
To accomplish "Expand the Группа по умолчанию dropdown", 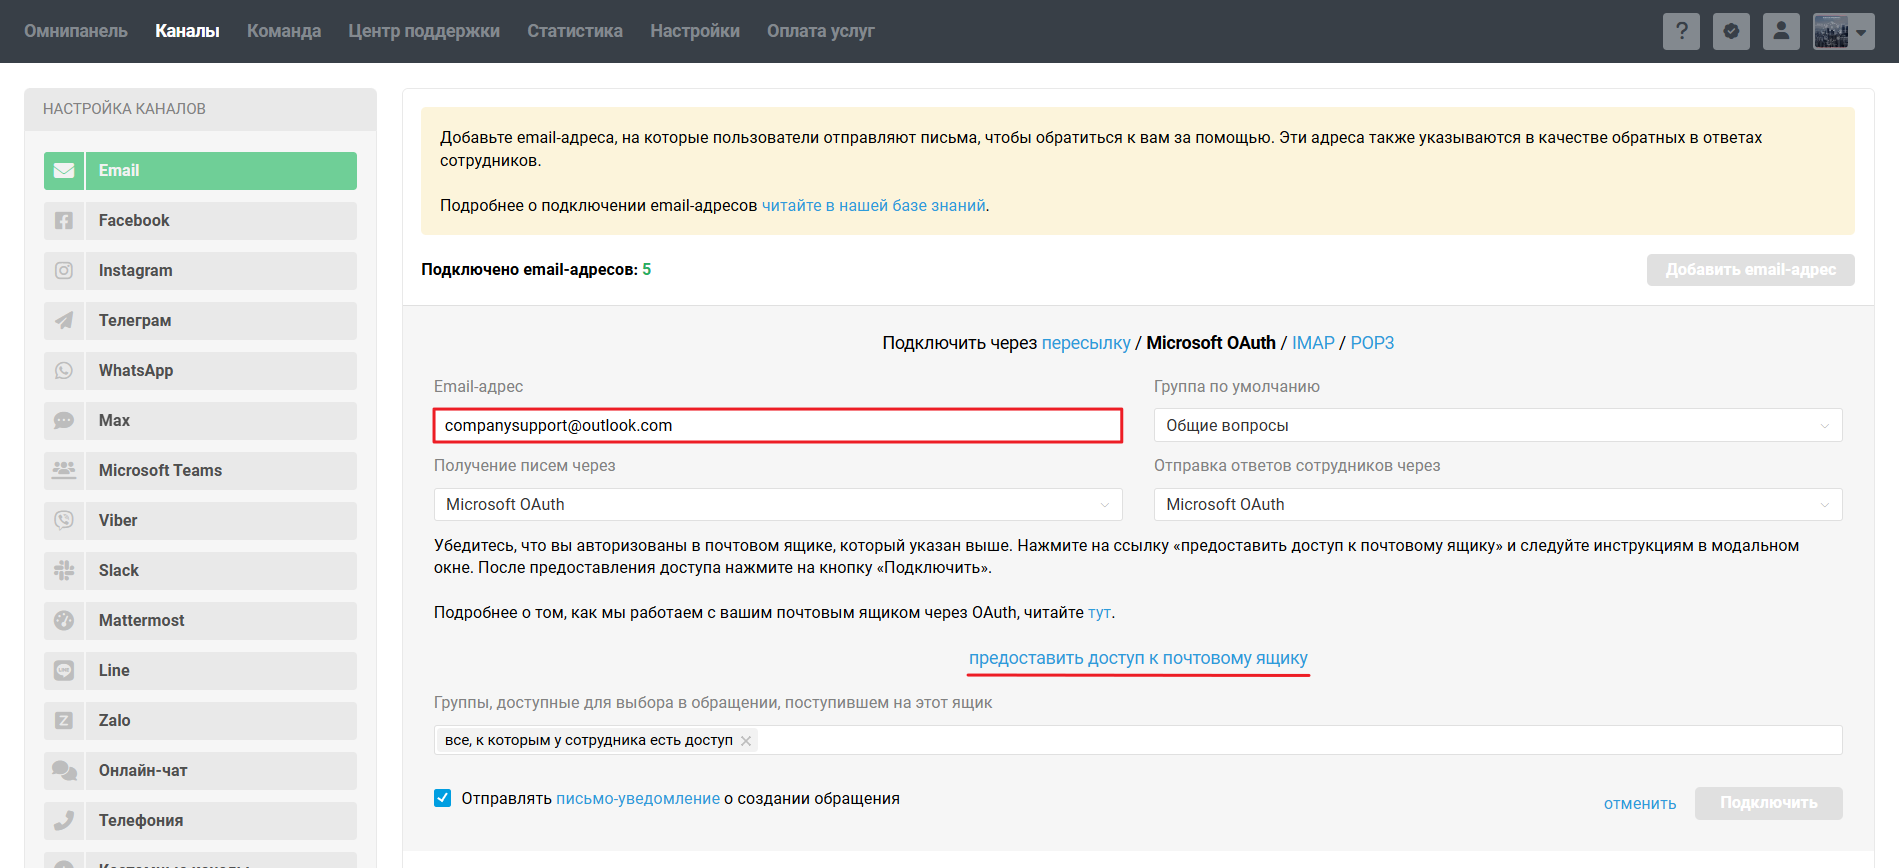I will point(1497,425).
